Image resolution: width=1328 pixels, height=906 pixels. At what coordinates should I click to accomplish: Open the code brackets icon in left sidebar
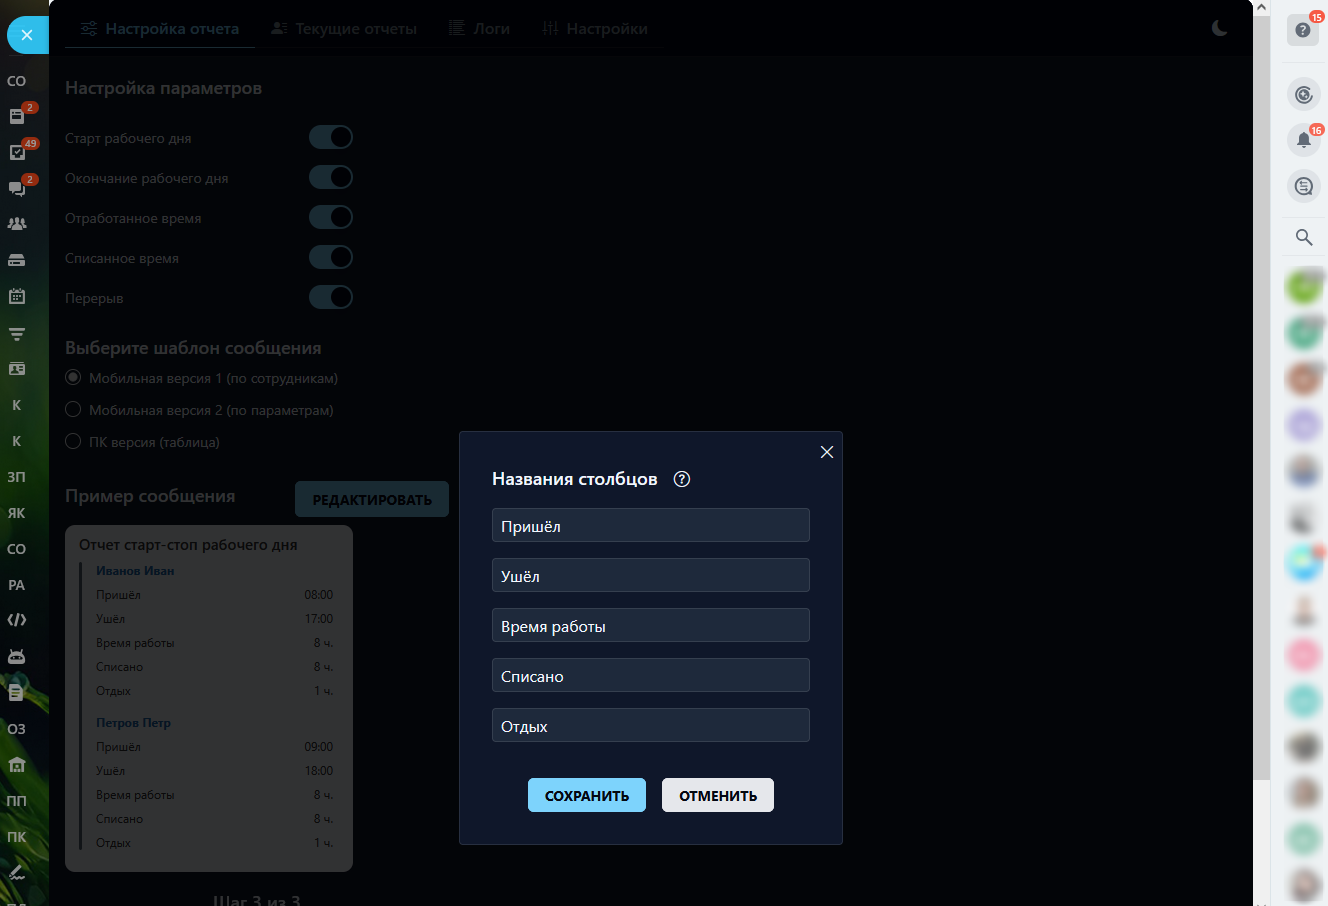click(17, 620)
